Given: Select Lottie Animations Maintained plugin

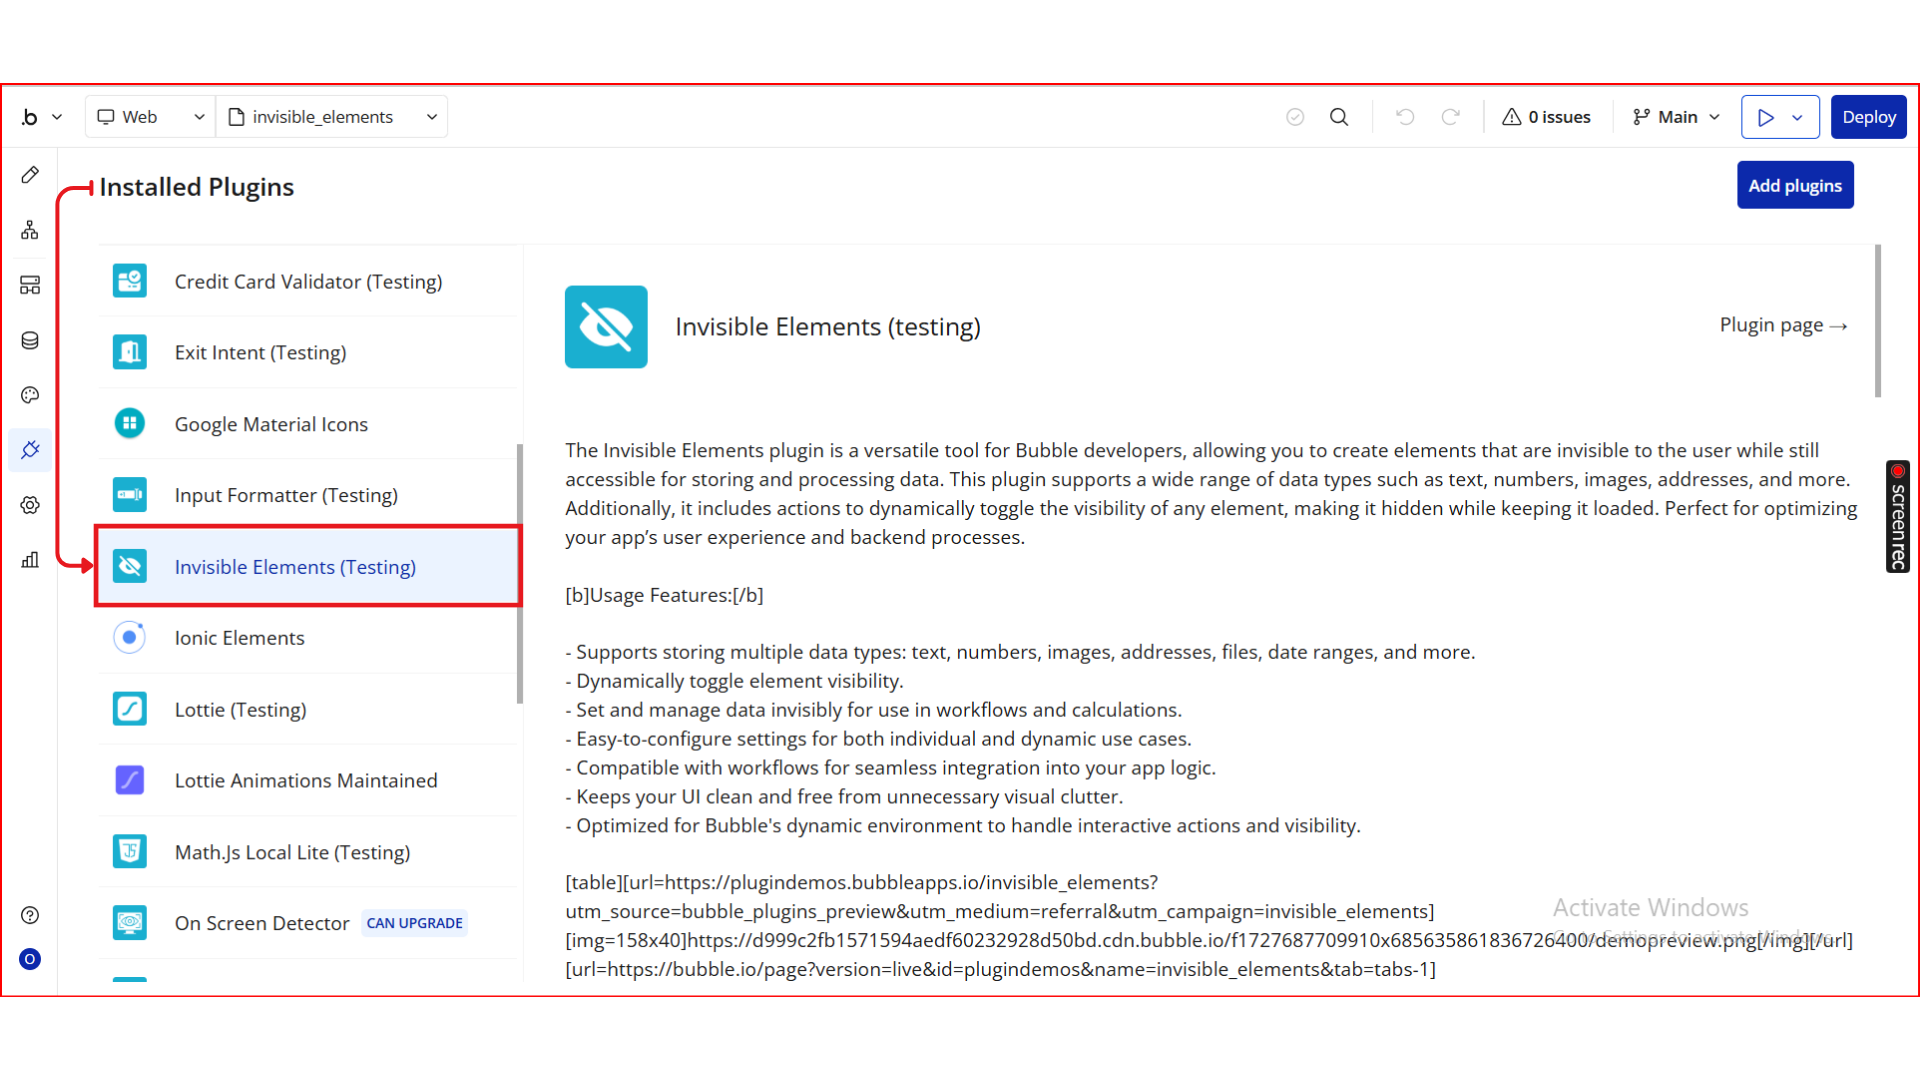Looking at the screenshot, I should pyautogui.click(x=306, y=780).
